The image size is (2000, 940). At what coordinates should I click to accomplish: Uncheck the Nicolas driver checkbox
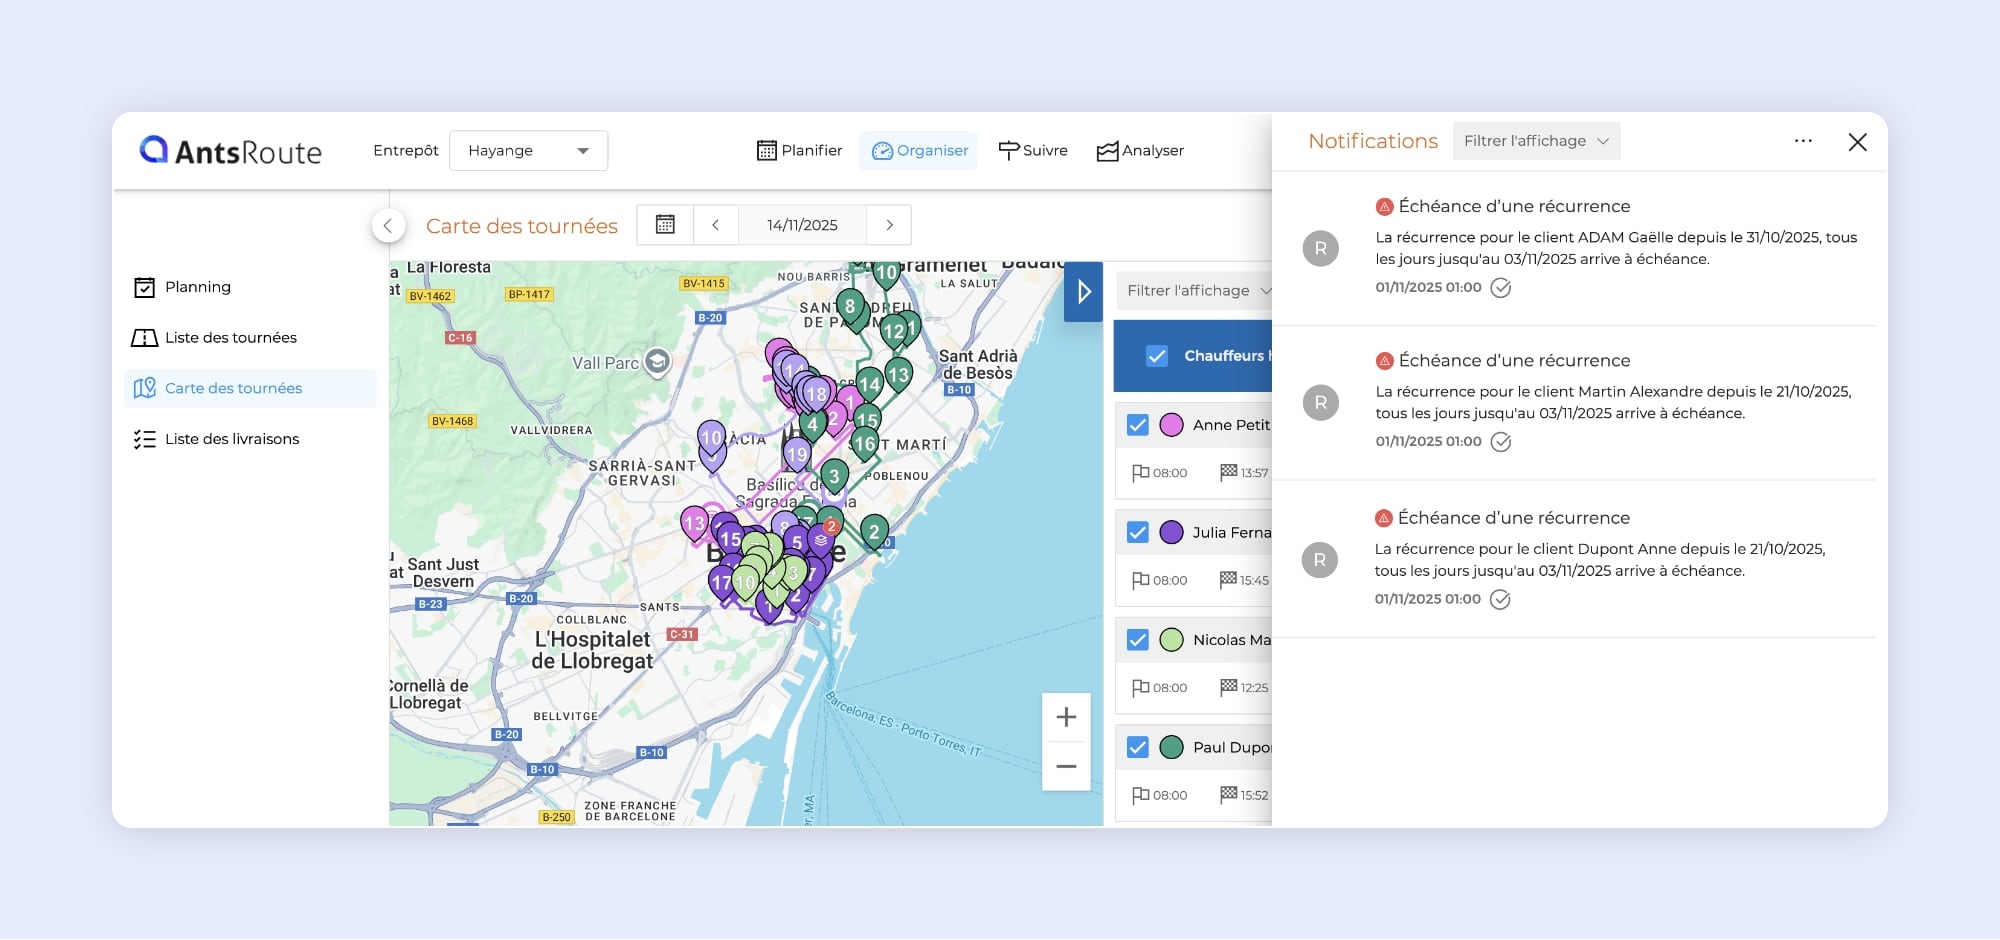point(1137,640)
